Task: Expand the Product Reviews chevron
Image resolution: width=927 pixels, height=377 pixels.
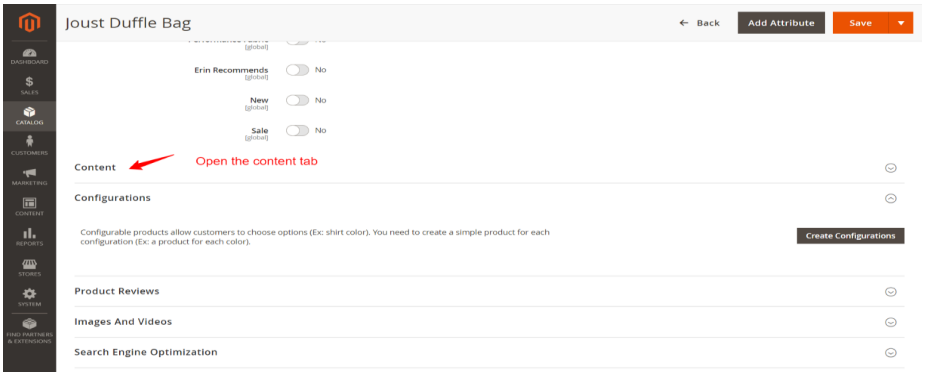Action: (890, 291)
